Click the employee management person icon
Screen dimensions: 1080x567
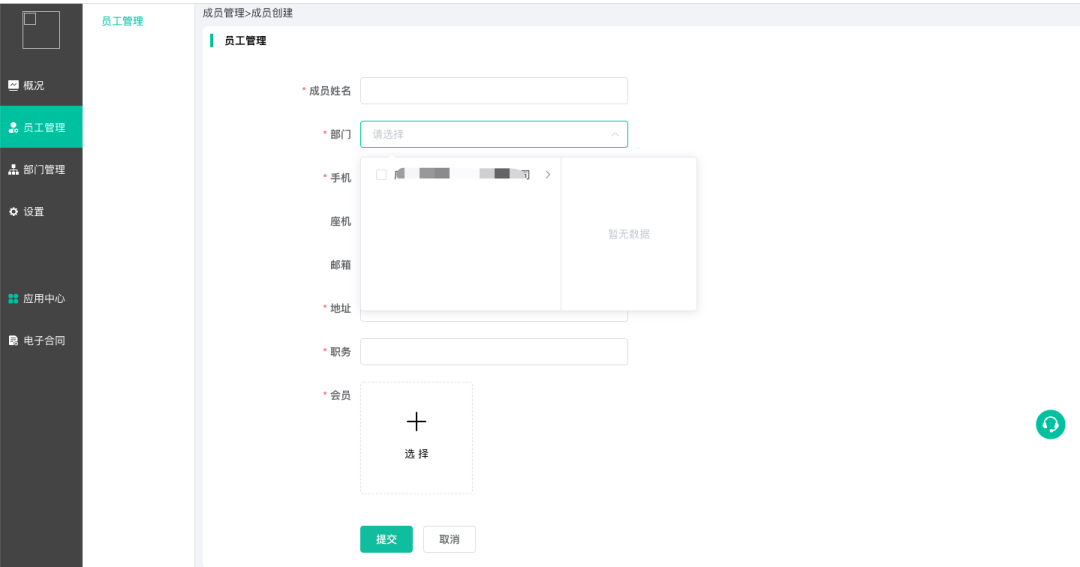13,127
